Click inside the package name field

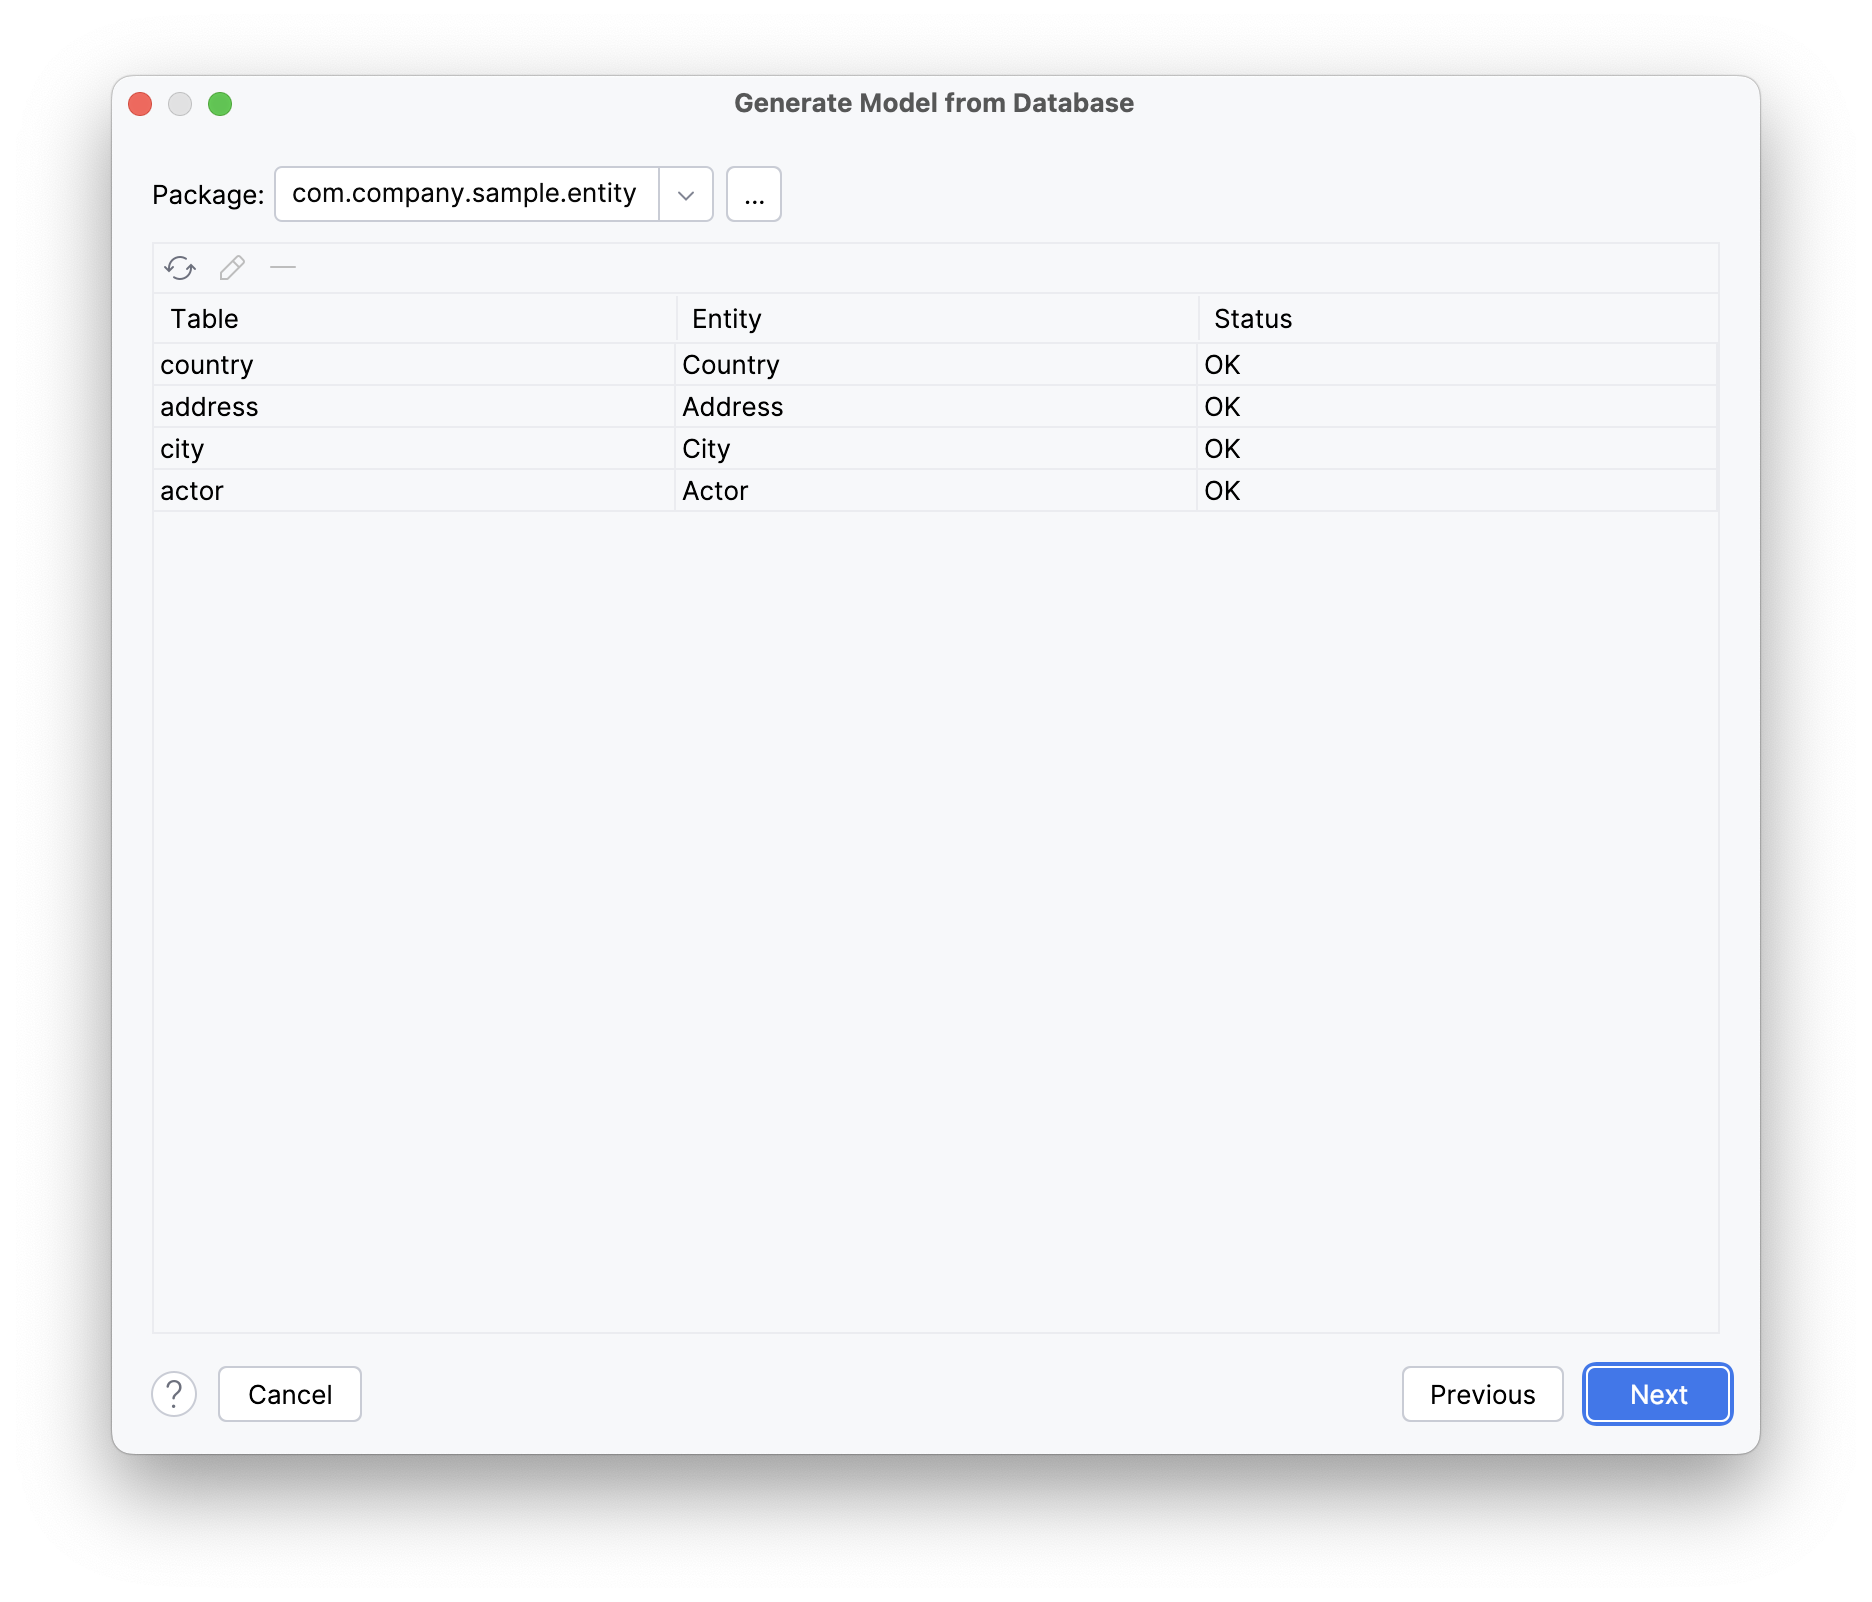pos(465,194)
